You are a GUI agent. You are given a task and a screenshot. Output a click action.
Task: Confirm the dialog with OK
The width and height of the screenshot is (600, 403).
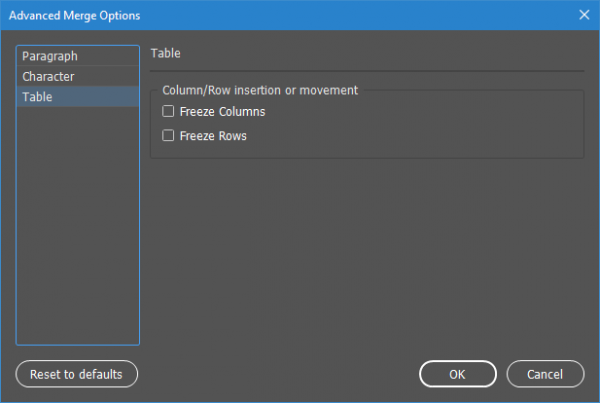(x=457, y=374)
